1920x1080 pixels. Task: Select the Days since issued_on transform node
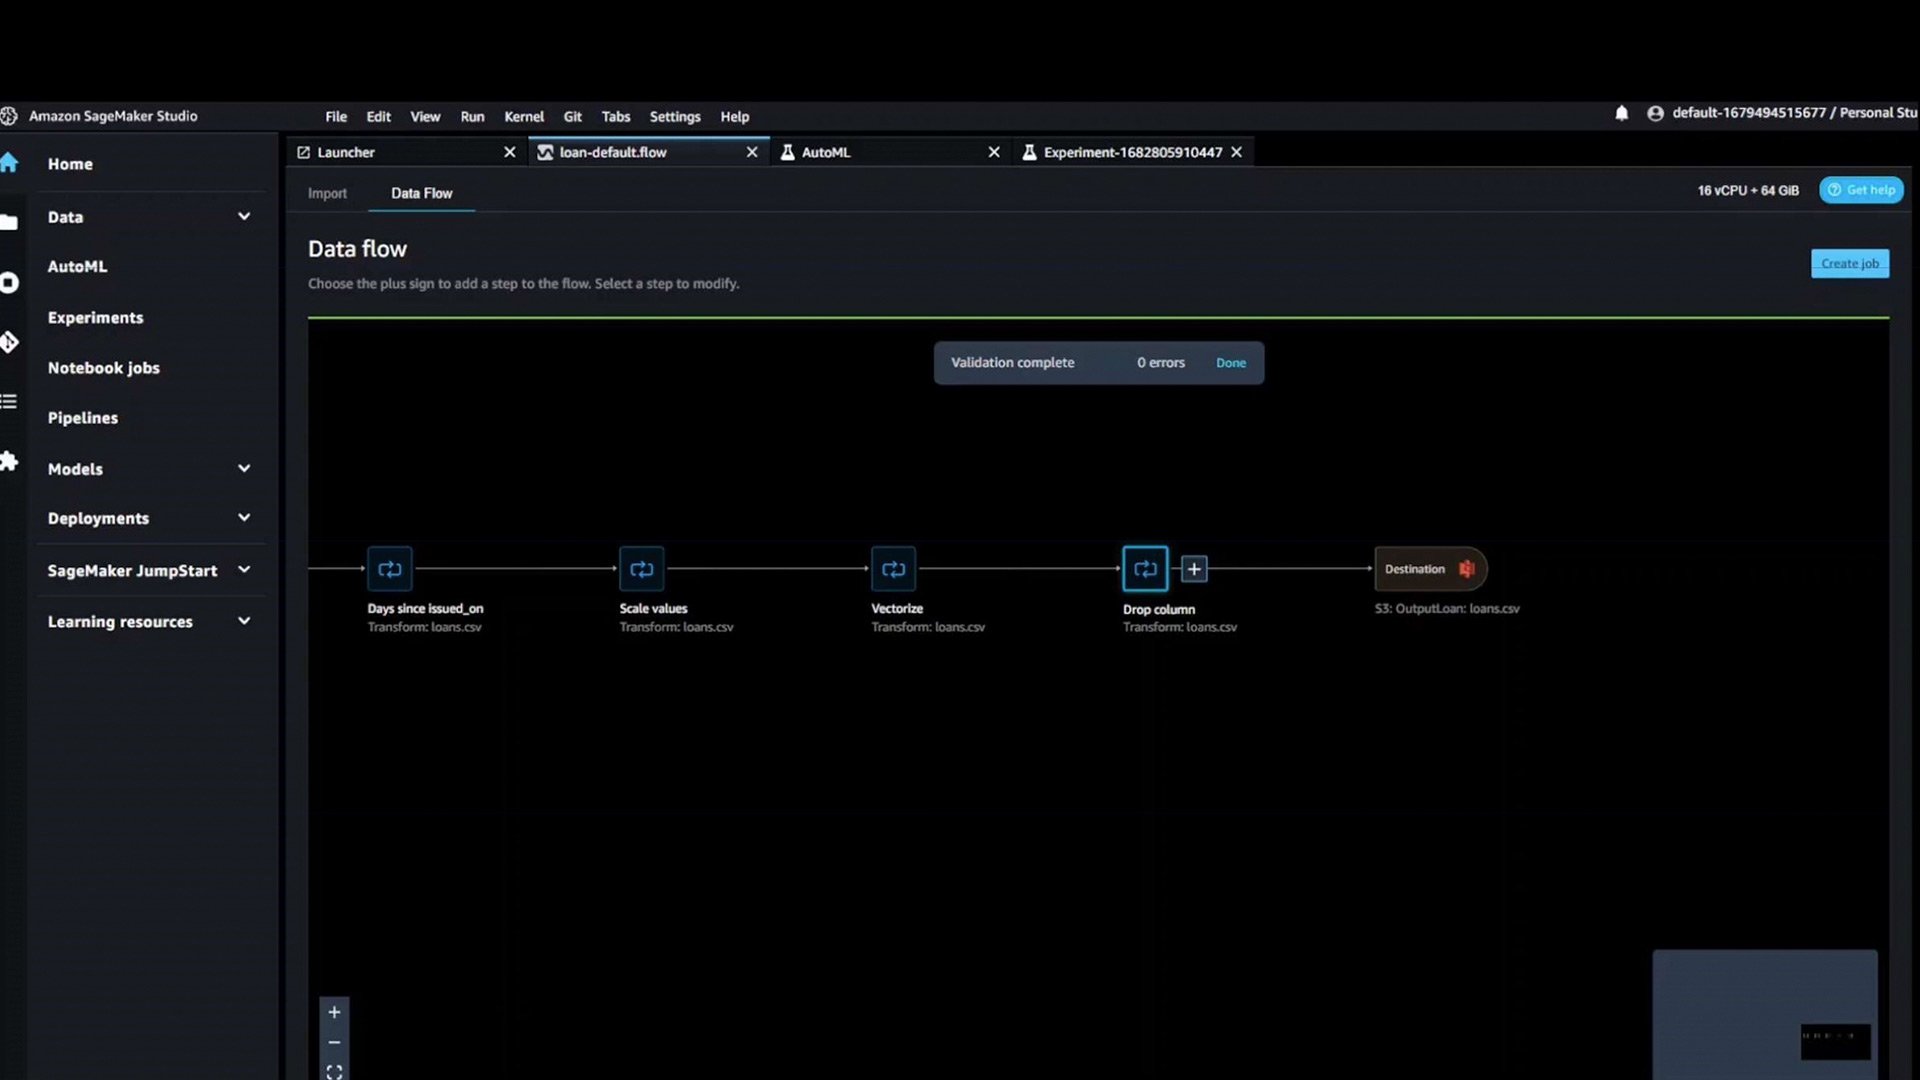click(x=389, y=569)
